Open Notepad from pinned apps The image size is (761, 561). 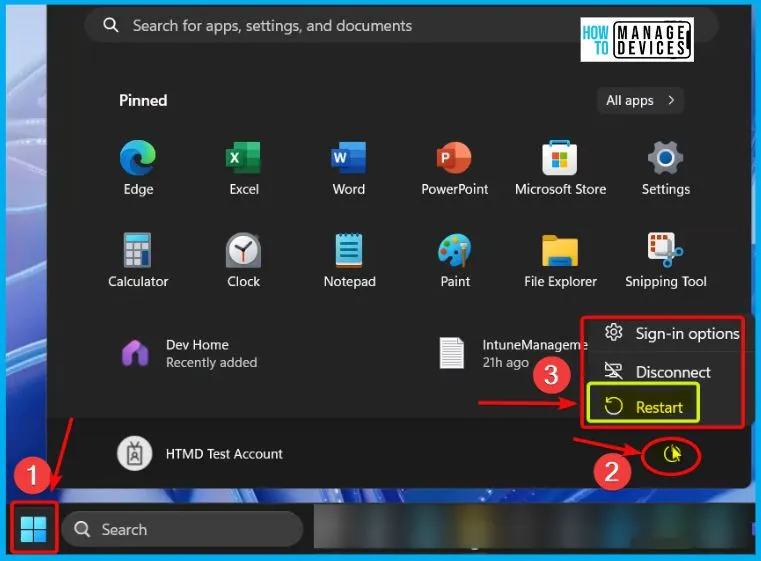tap(349, 260)
